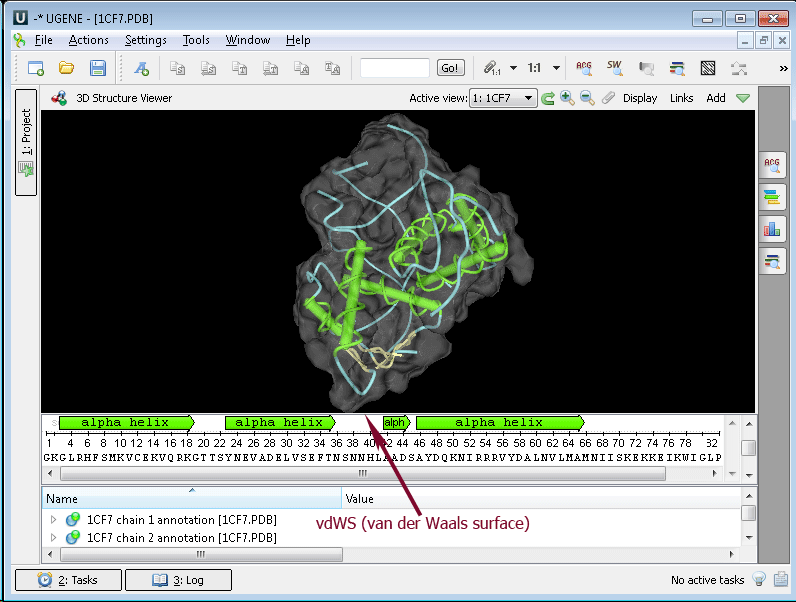Open the Add menu button
796x602 pixels.
(716, 98)
